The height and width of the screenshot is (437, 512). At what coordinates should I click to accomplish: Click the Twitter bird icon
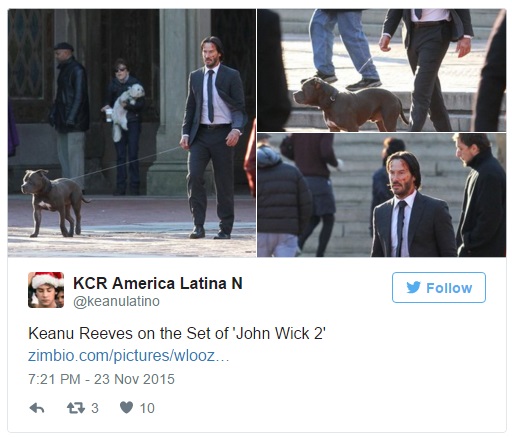(x=413, y=288)
